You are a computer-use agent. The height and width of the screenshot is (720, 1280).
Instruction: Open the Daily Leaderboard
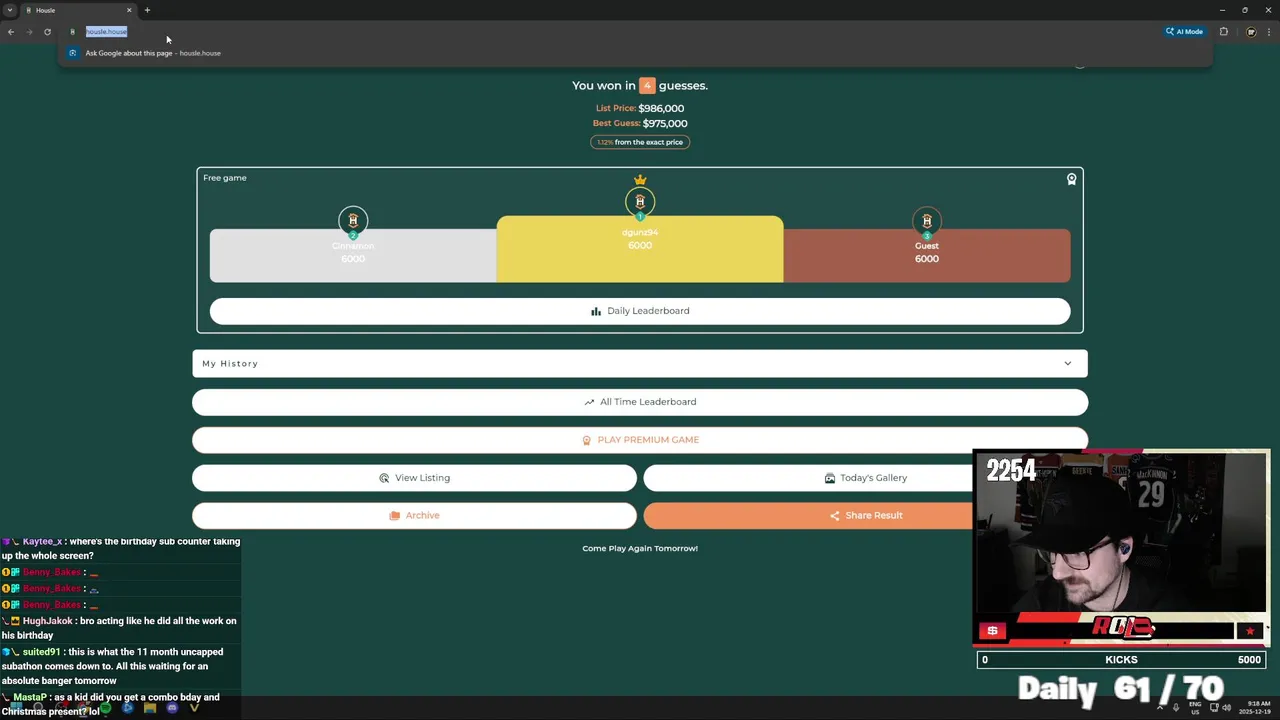pos(640,311)
